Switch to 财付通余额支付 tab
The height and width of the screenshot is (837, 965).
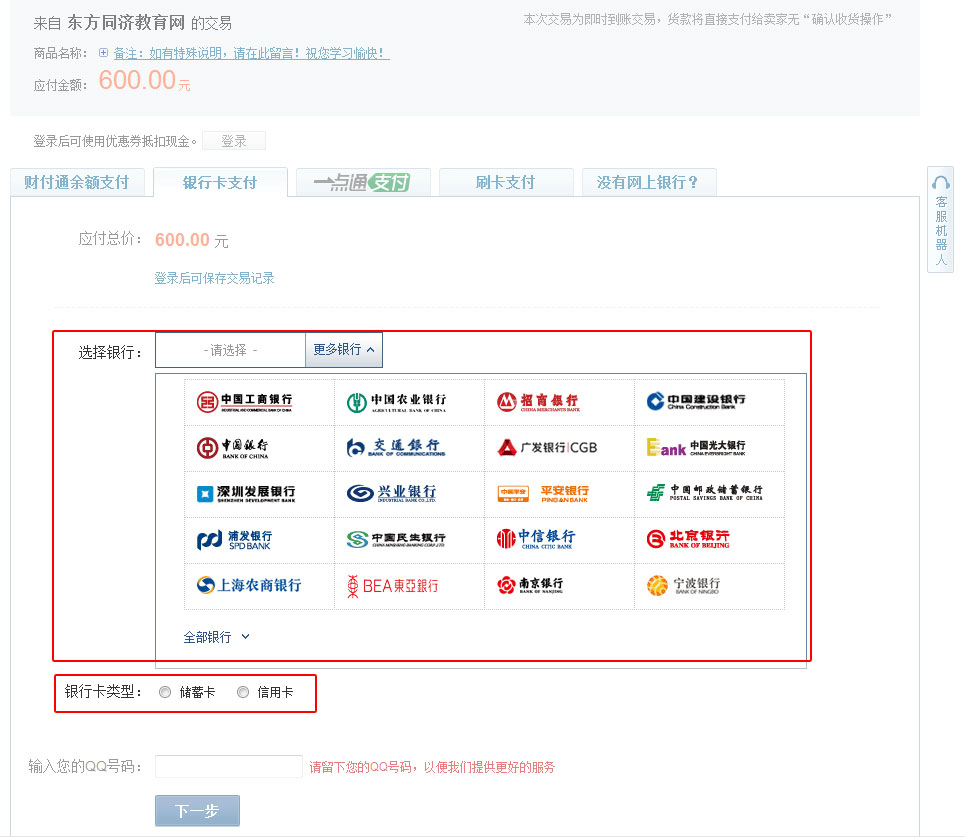77,182
